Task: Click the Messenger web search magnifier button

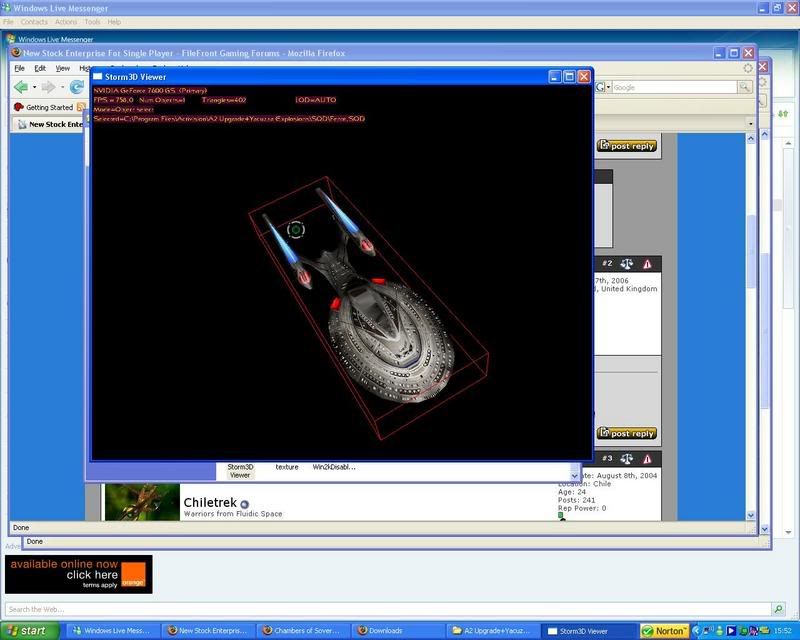Action: (x=779, y=609)
